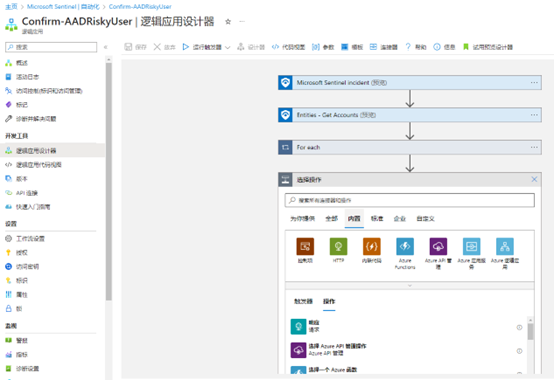Choose the Azure API 管理 connector icon
Viewport: 554px width, 380px height.
(438, 247)
